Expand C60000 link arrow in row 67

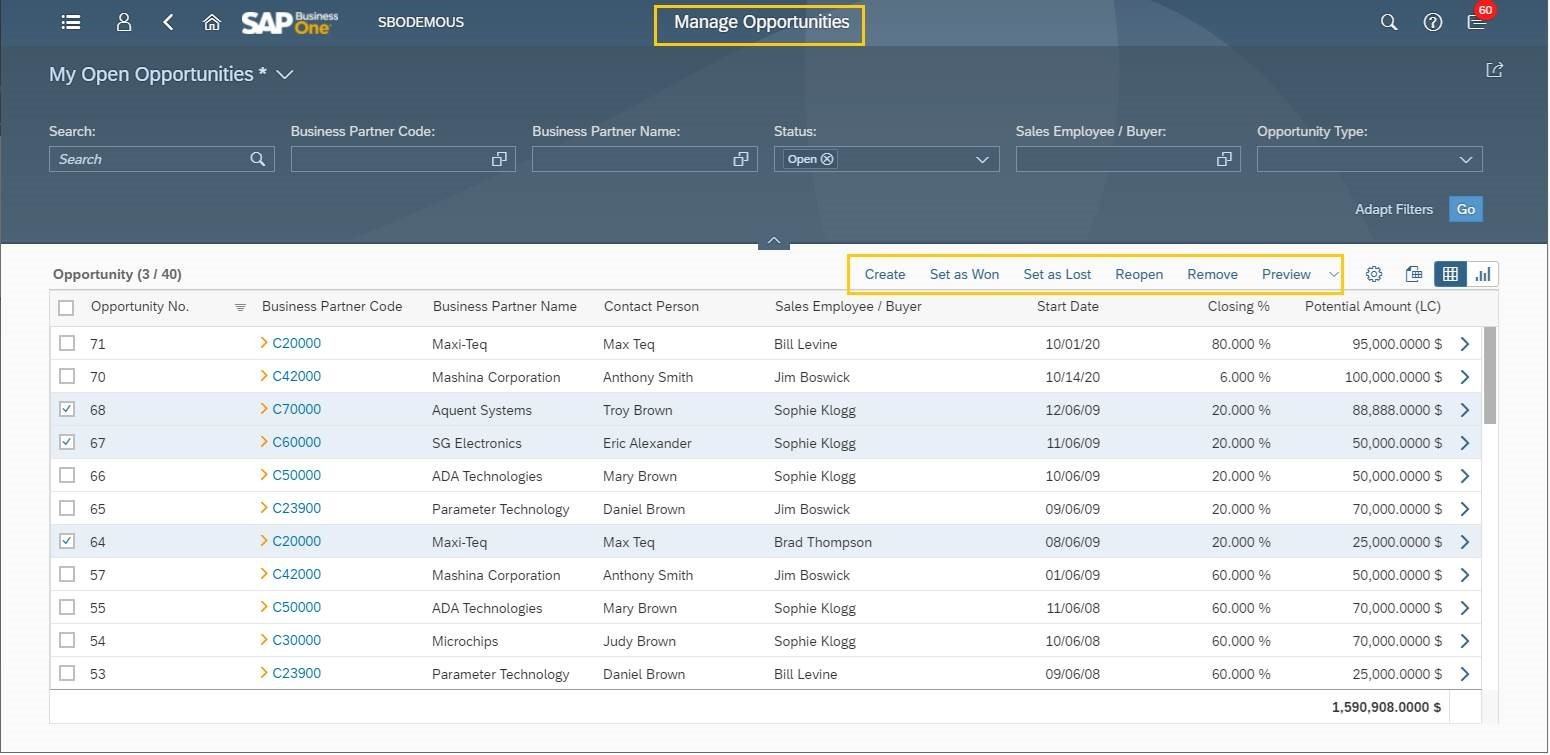click(x=264, y=442)
